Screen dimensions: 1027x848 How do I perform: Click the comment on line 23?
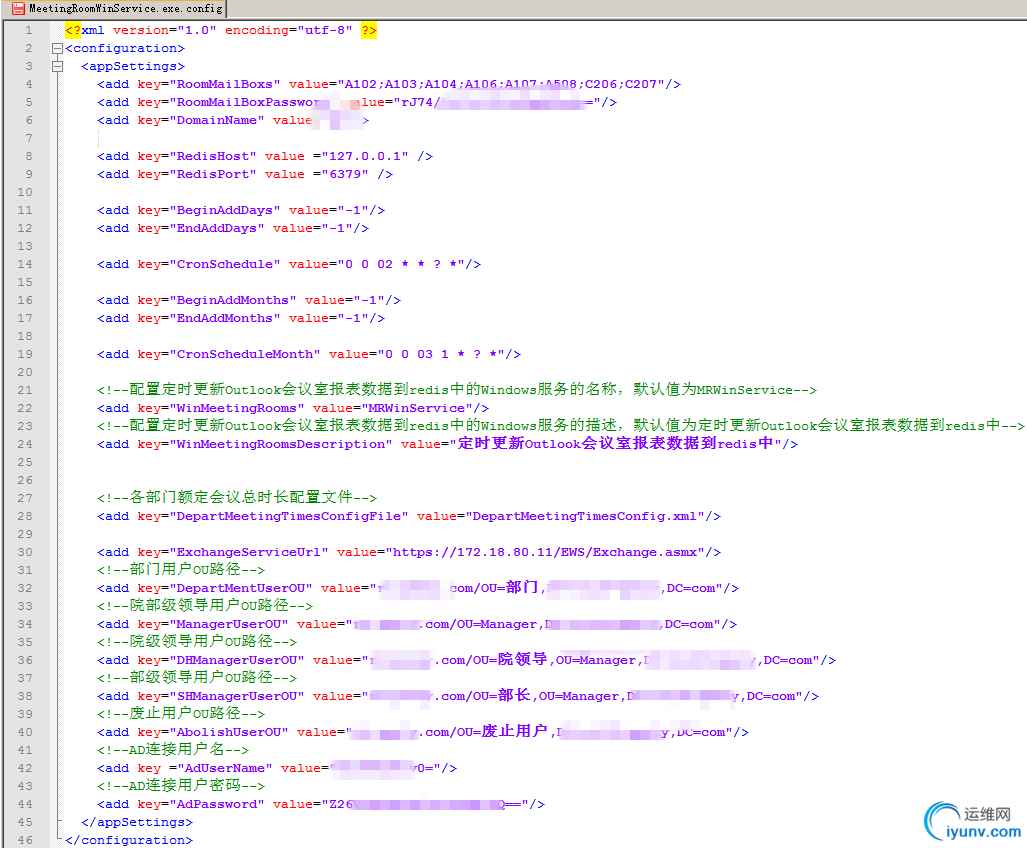point(561,426)
